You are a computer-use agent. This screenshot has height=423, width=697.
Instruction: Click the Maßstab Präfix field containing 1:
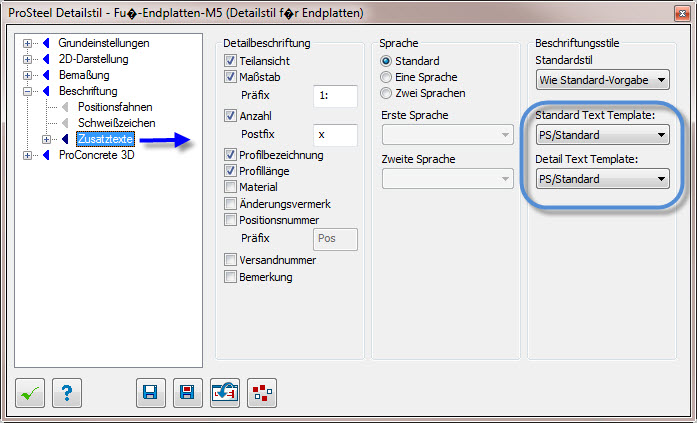335,96
